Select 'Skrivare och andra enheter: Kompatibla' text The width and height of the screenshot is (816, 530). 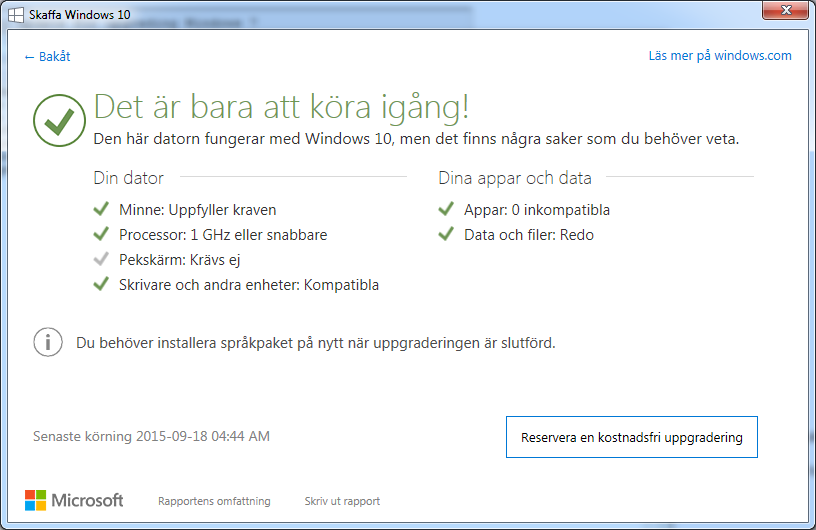click(249, 285)
